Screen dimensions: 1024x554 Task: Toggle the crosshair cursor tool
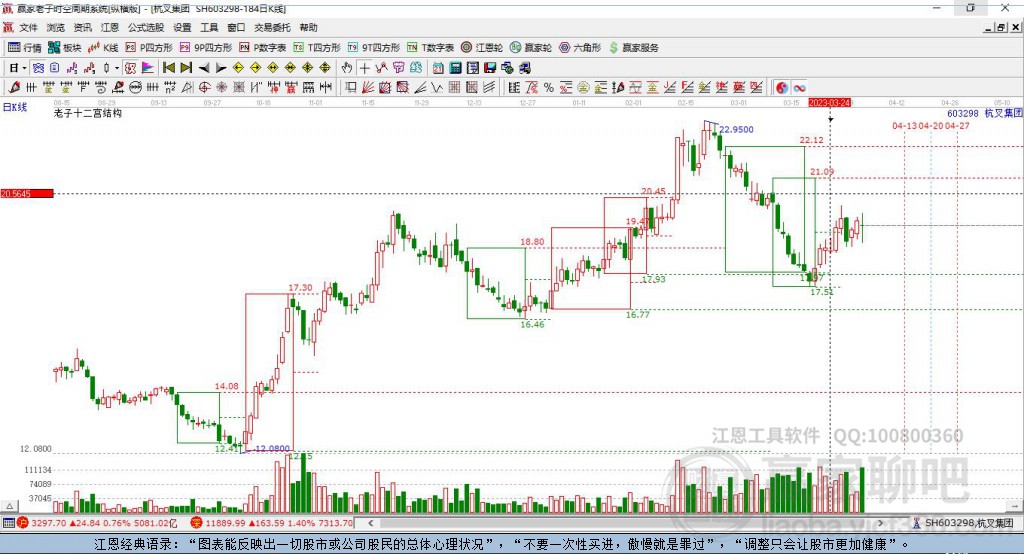[364, 68]
